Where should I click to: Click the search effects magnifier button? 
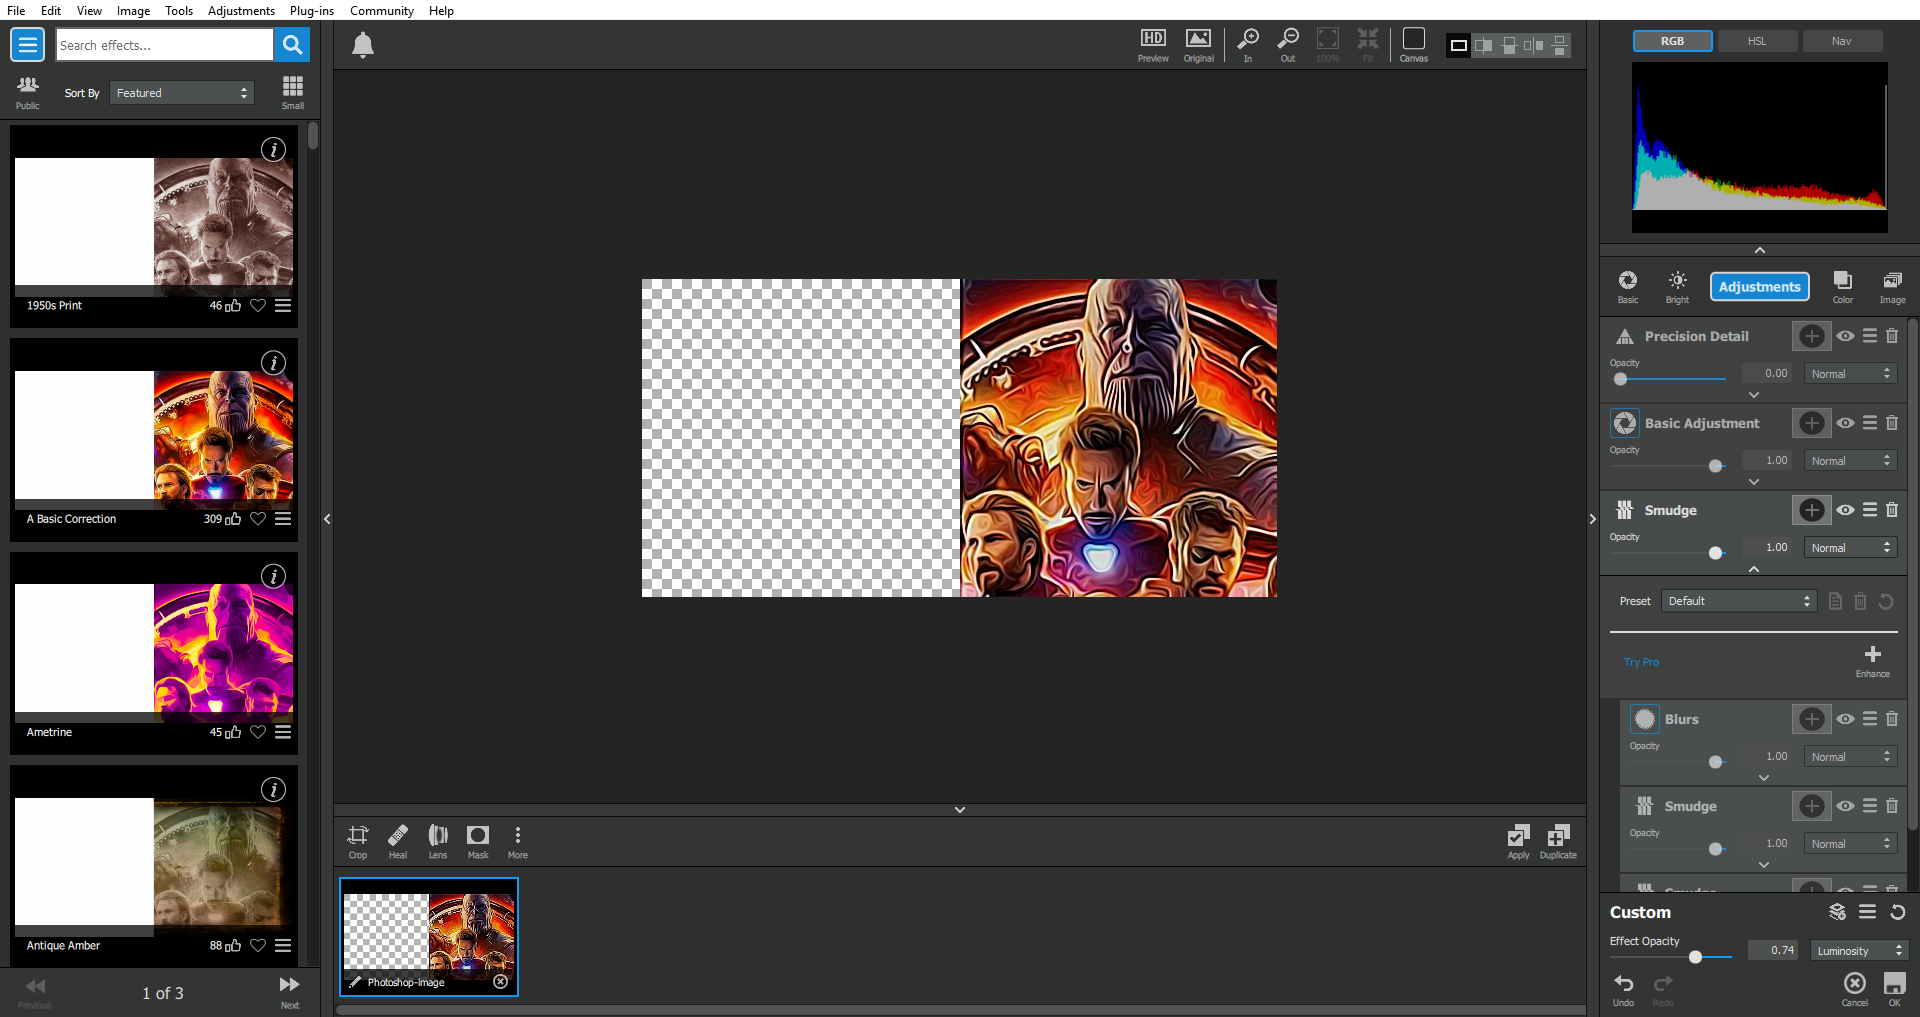click(x=292, y=45)
